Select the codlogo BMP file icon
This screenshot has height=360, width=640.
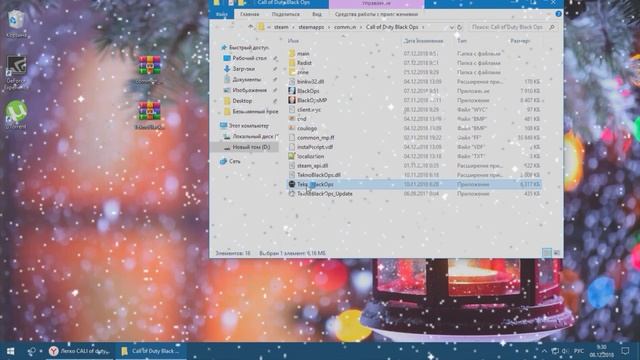point(292,128)
